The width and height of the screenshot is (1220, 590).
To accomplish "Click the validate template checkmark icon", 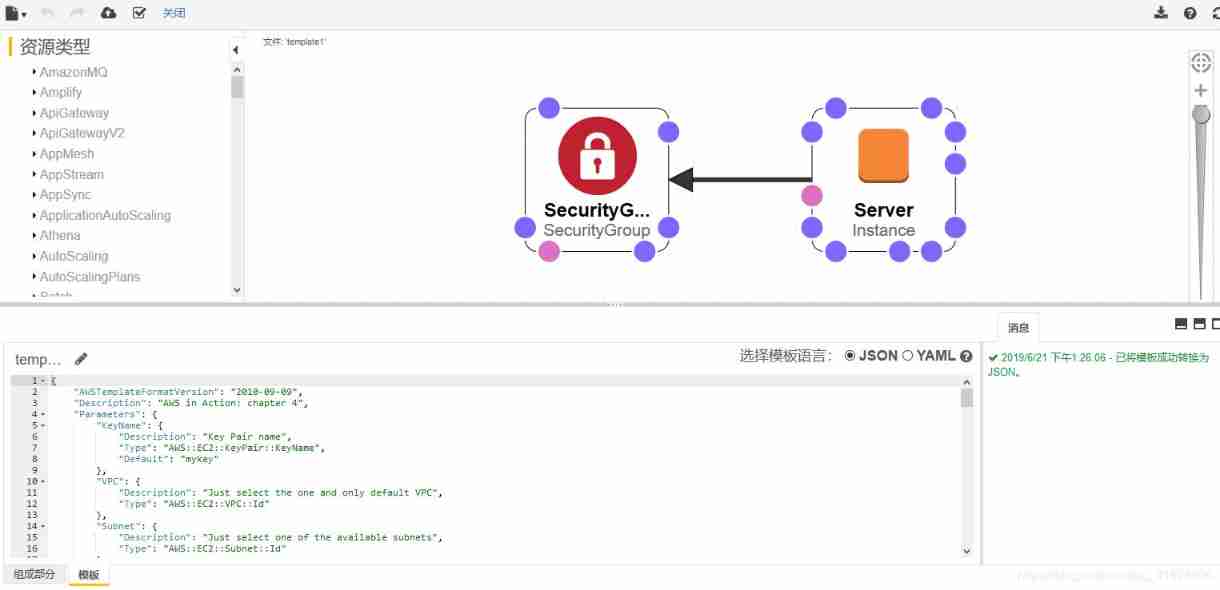I will point(139,13).
